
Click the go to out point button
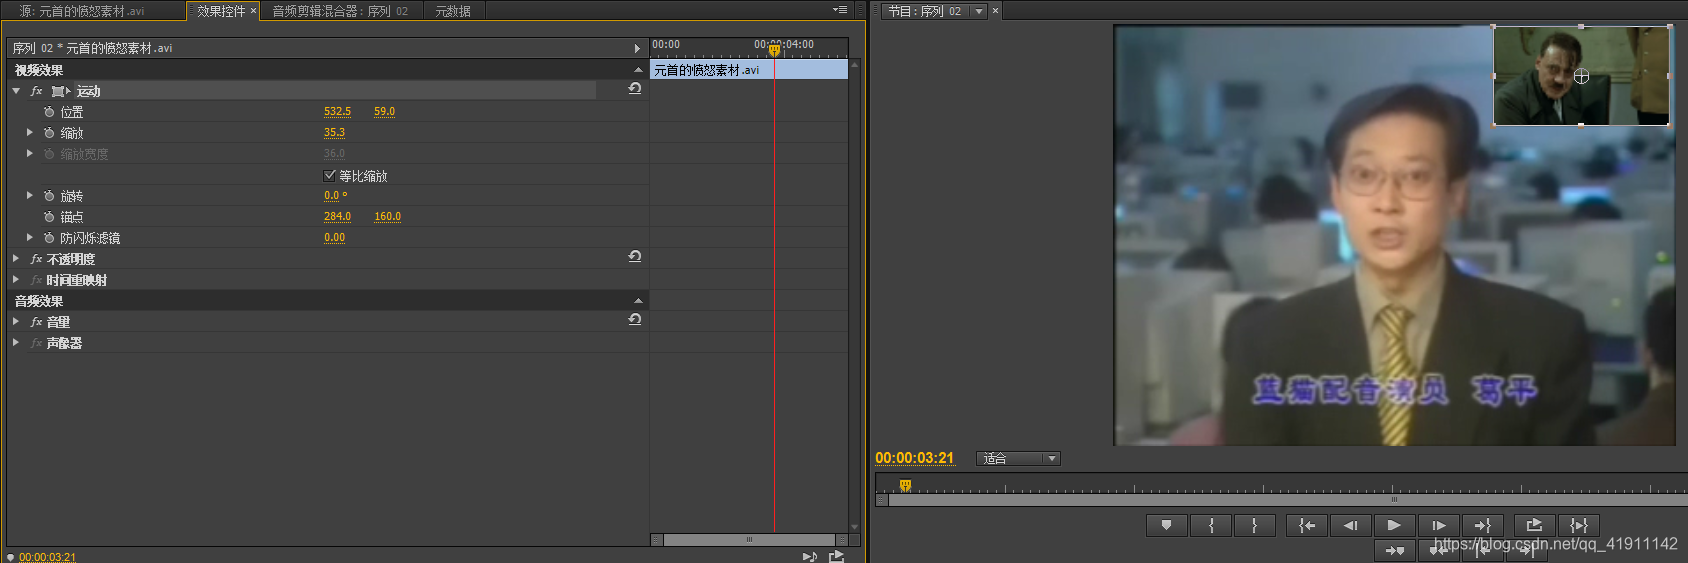coord(1482,525)
